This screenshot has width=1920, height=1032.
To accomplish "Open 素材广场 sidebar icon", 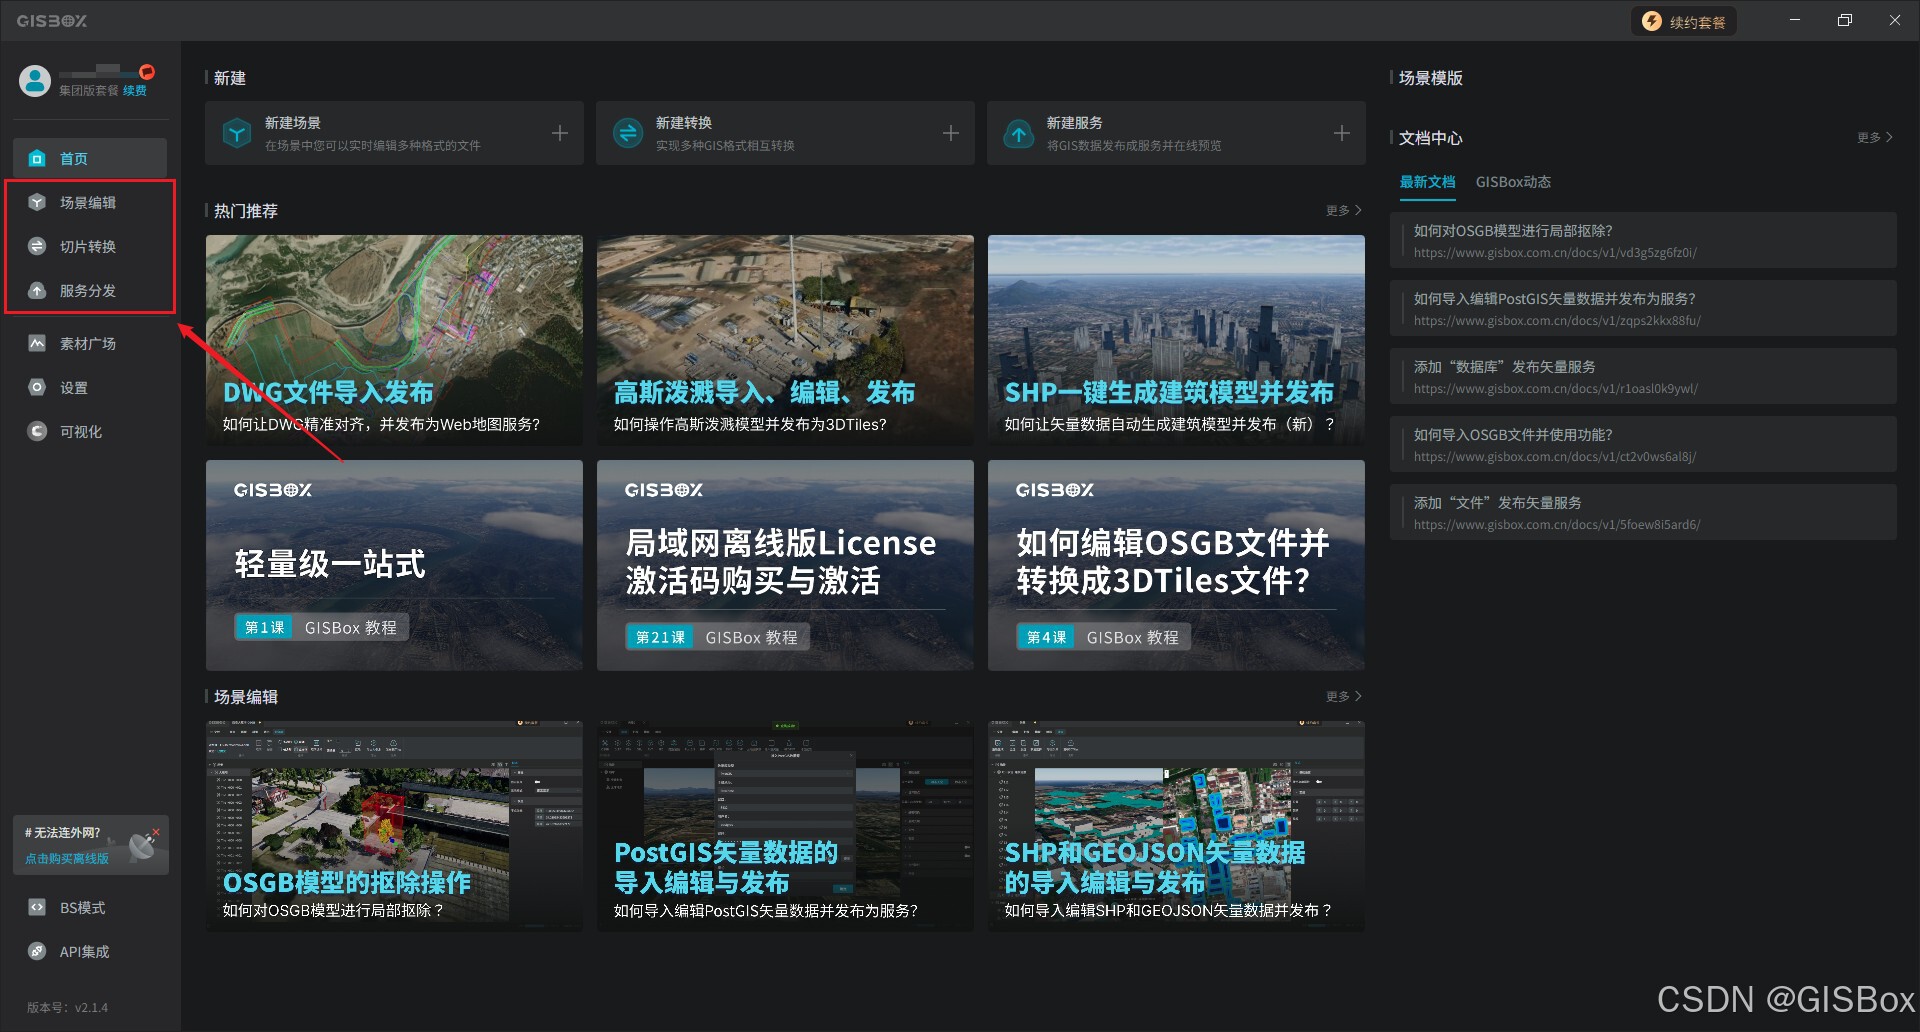I will coord(37,343).
